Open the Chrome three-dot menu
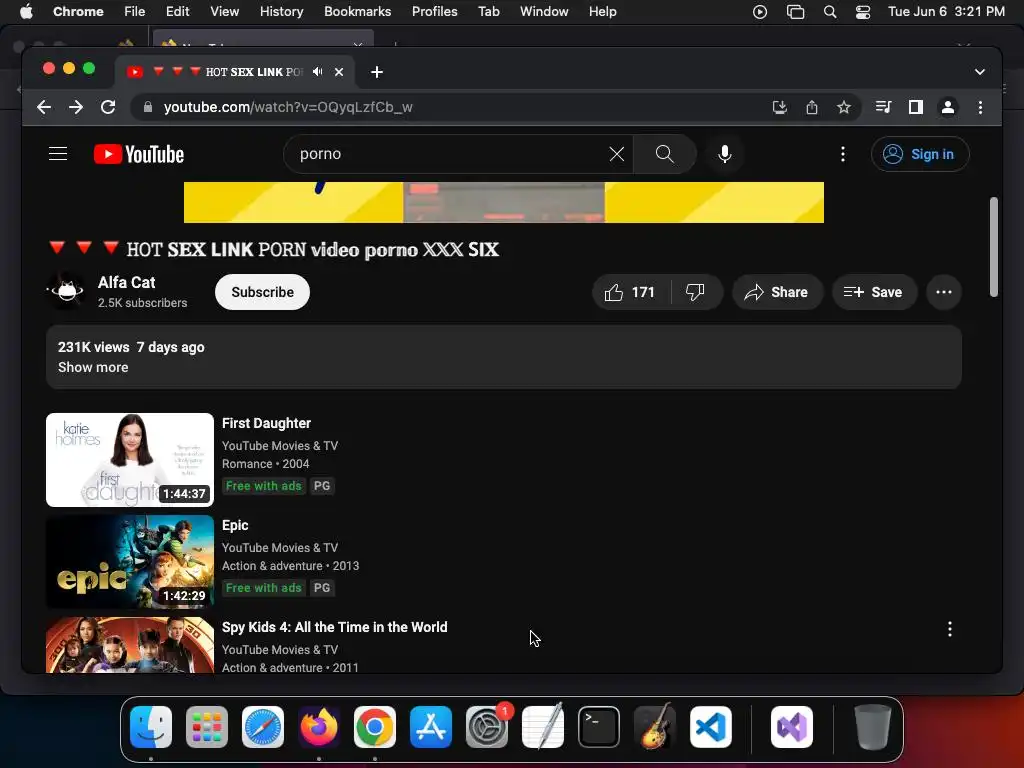Image resolution: width=1024 pixels, height=768 pixels. pyautogui.click(x=980, y=107)
